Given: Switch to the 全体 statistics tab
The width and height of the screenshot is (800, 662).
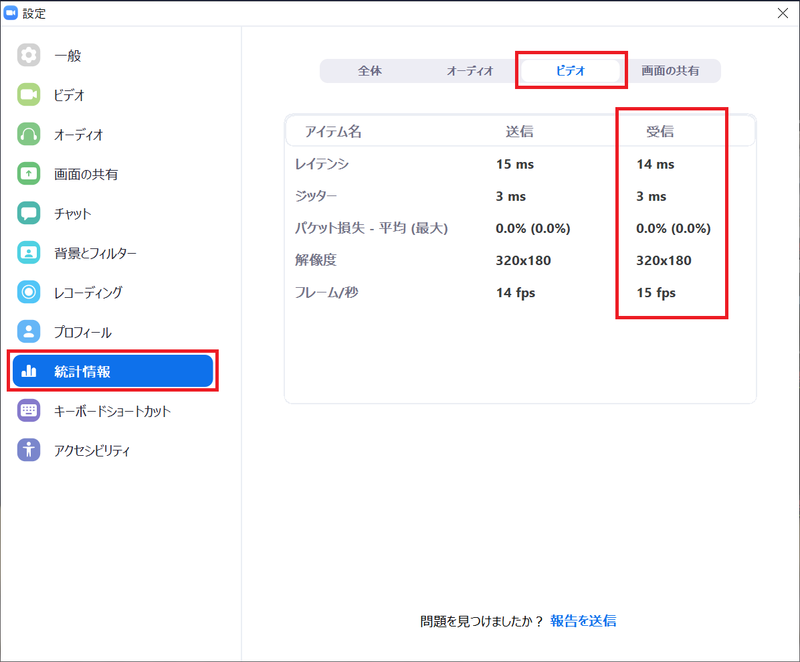Looking at the screenshot, I should pyautogui.click(x=370, y=70).
